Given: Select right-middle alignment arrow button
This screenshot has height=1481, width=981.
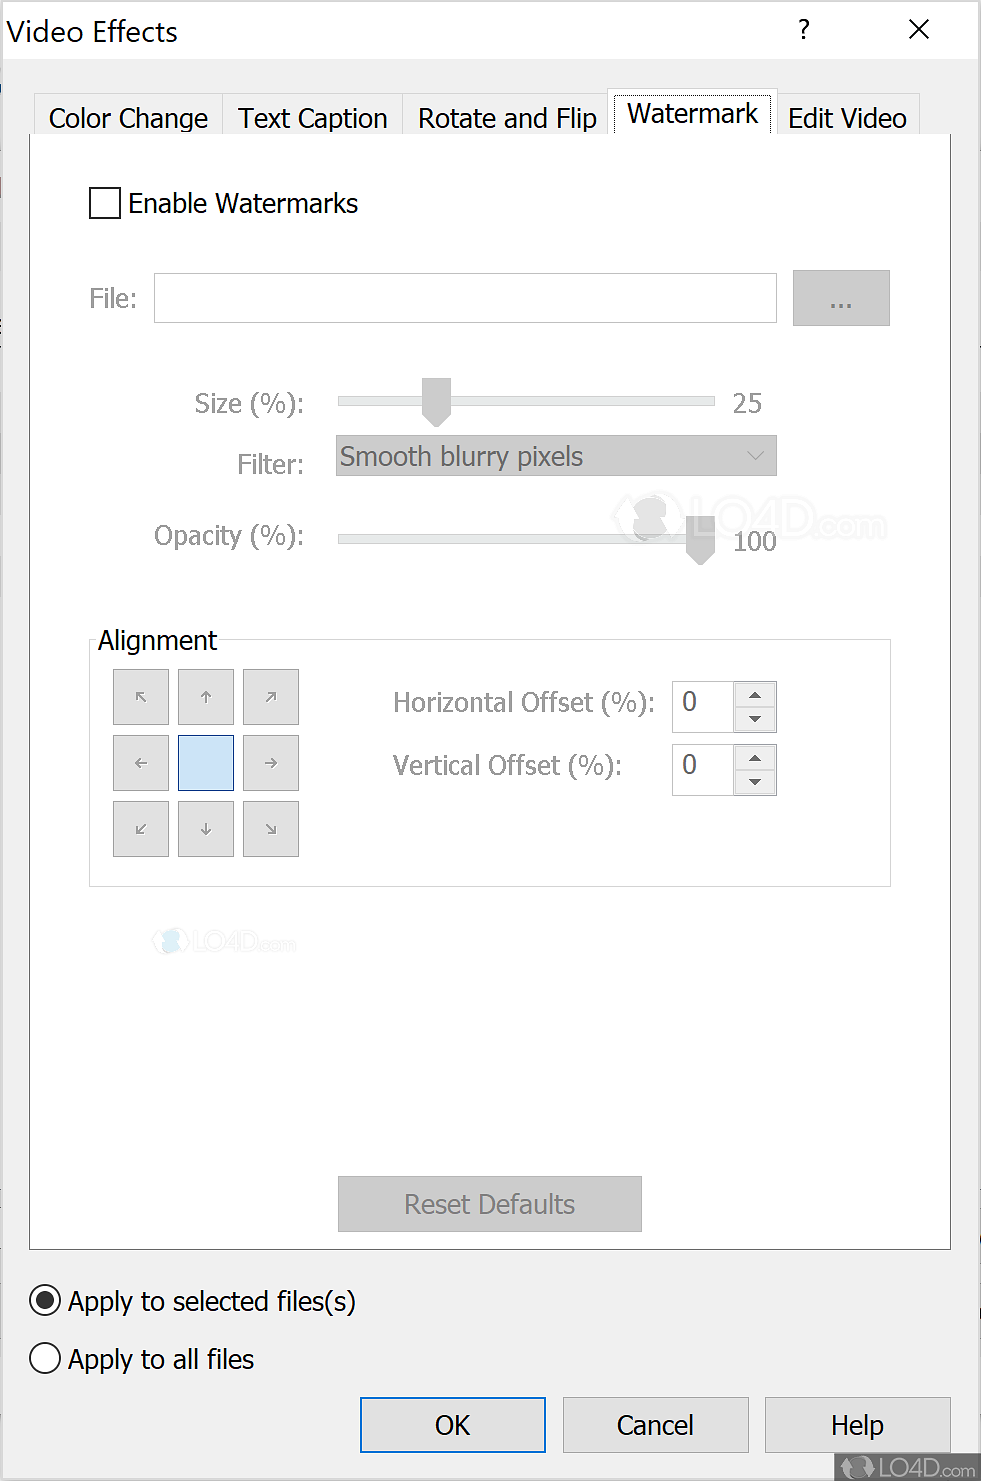Looking at the screenshot, I should click(271, 763).
